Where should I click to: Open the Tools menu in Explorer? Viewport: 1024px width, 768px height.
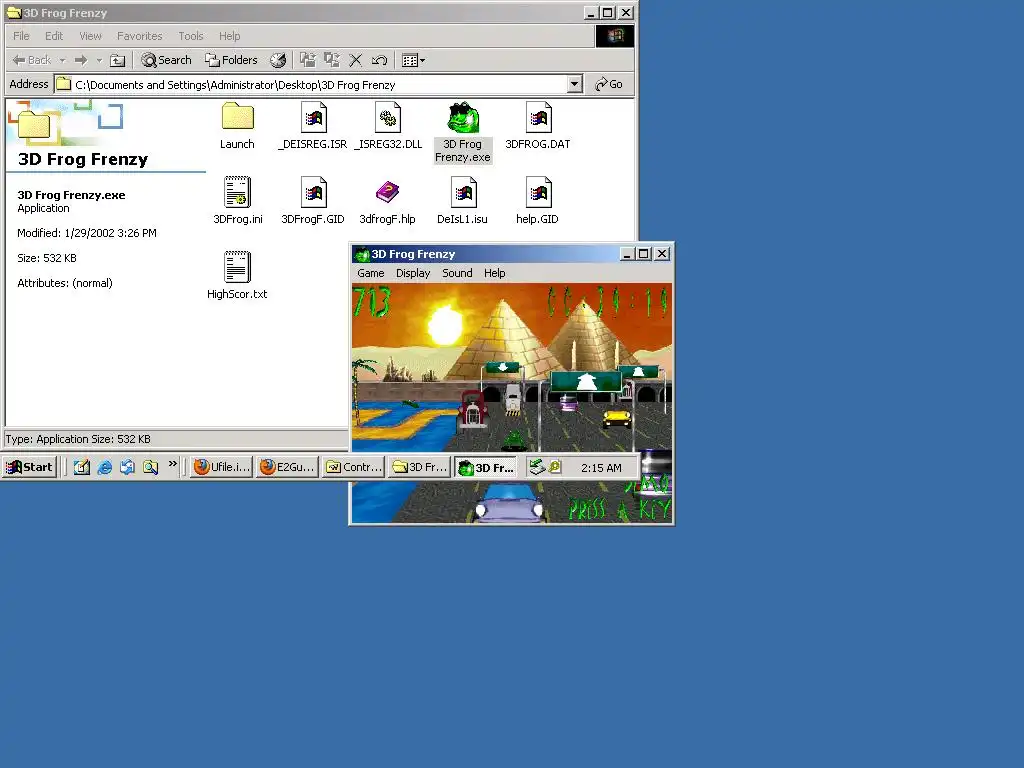point(191,36)
